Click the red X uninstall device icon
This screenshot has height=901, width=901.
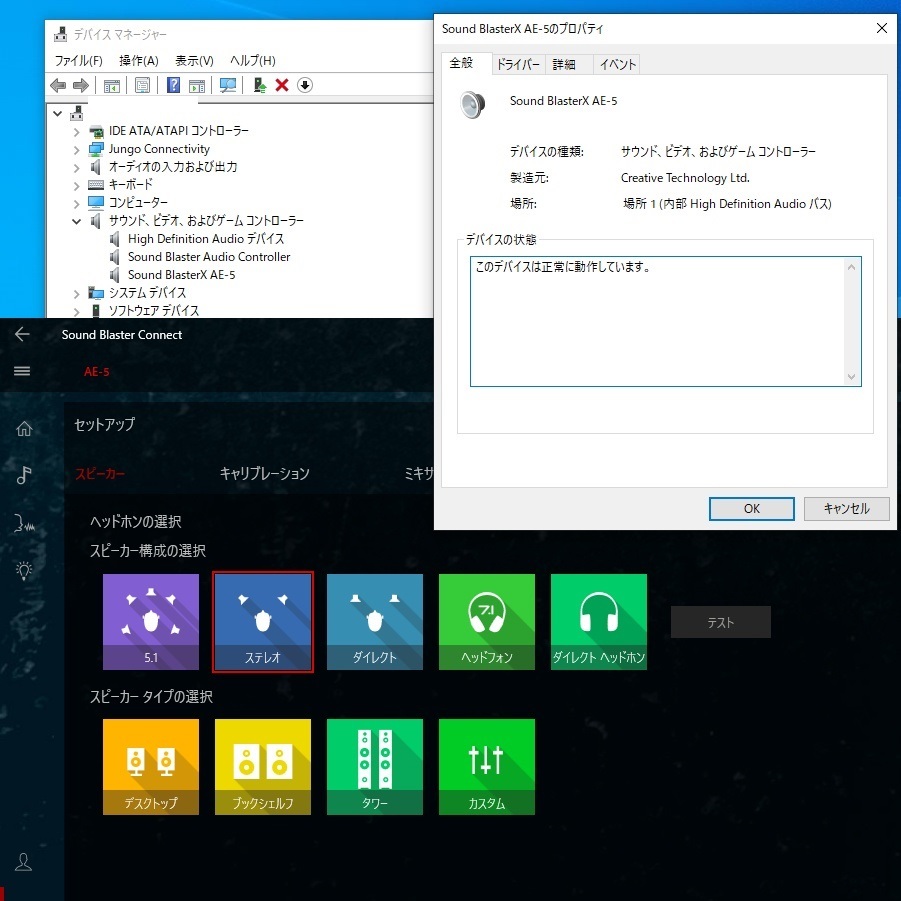(x=282, y=86)
